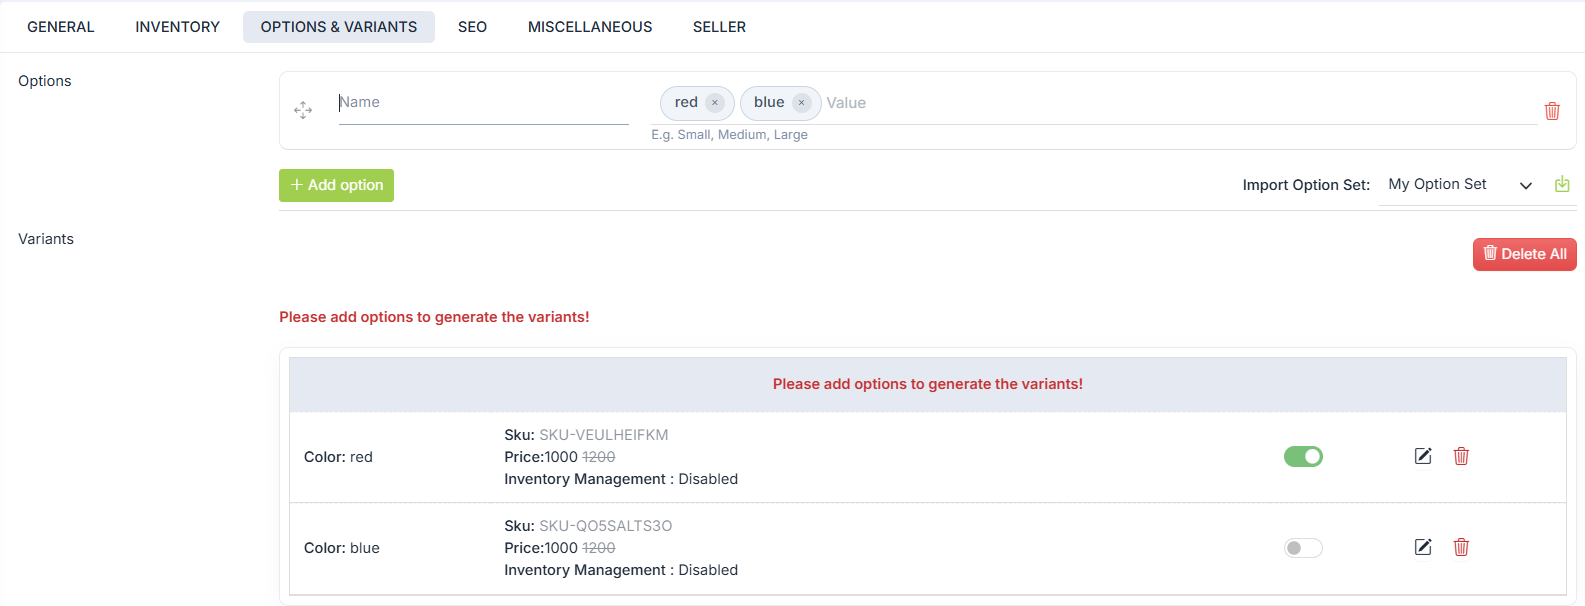
Task: Delete the option row using the red trash icon
Action: pos(1552,110)
